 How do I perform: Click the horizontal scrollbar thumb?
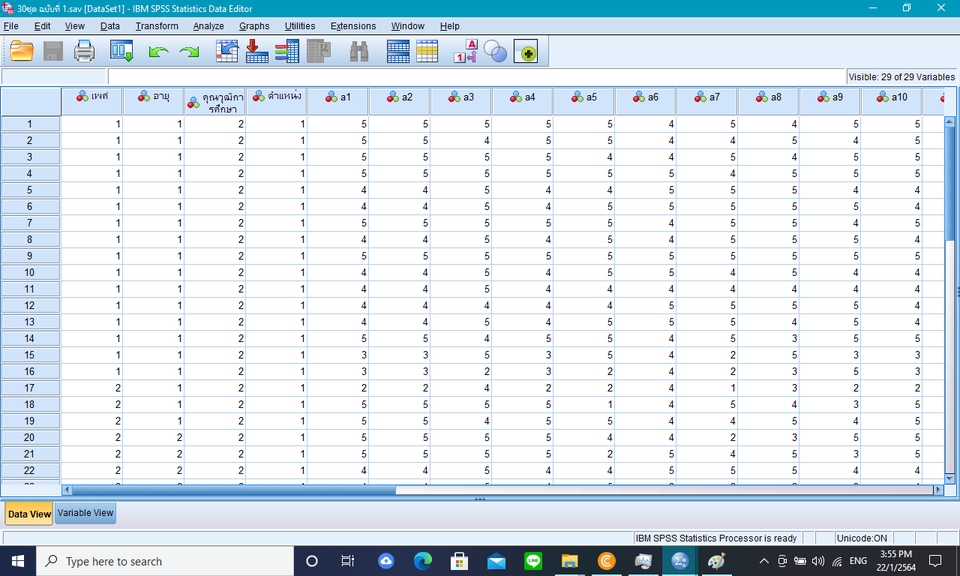pyautogui.click(x=233, y=490)
